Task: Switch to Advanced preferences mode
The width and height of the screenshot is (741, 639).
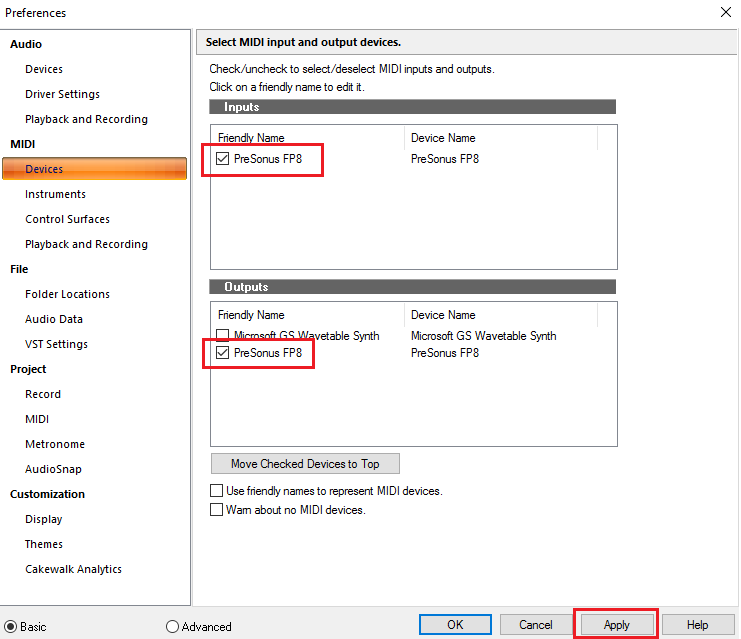Action: (x=172, y=627)
